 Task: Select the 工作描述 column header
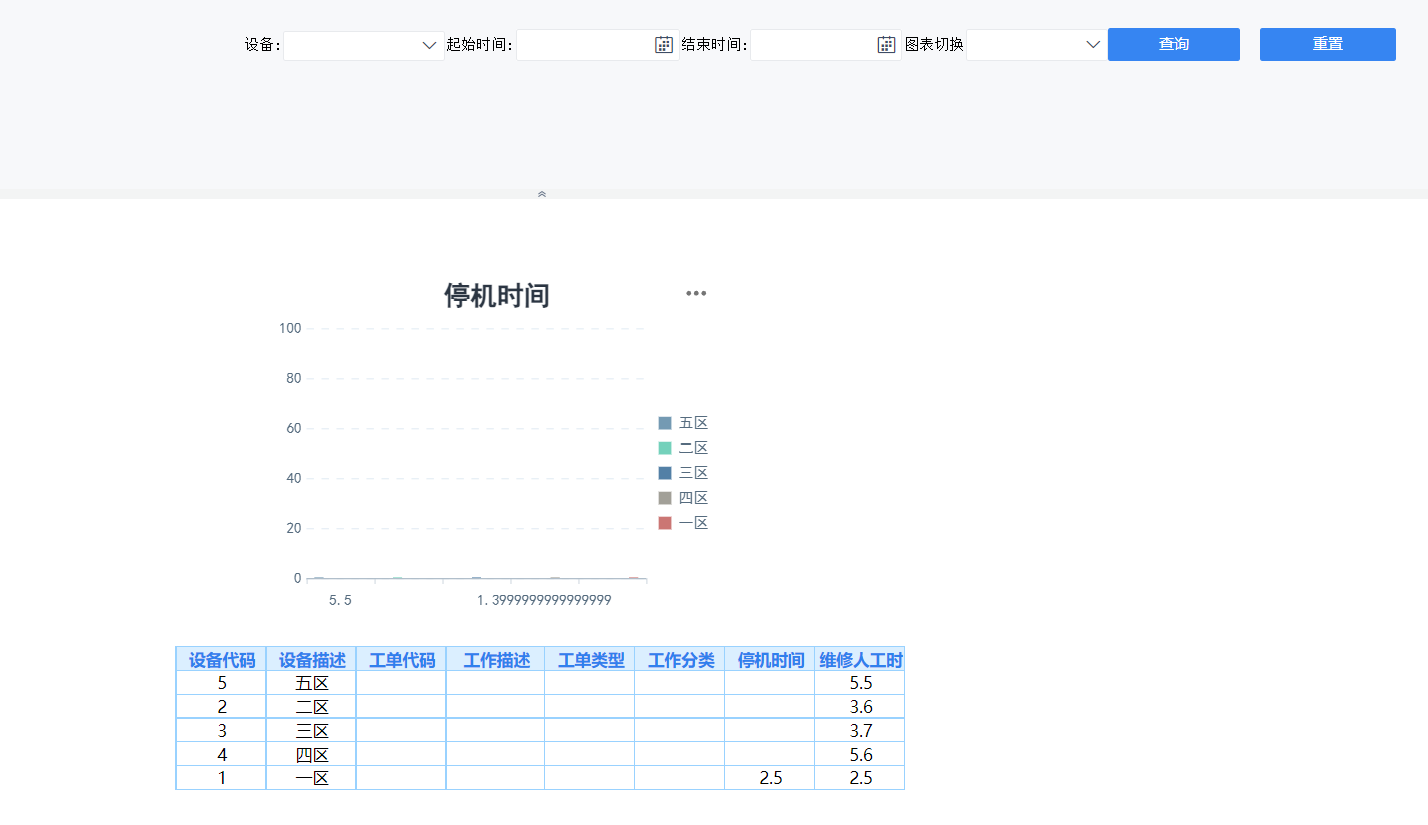click(x=496, y=660)
